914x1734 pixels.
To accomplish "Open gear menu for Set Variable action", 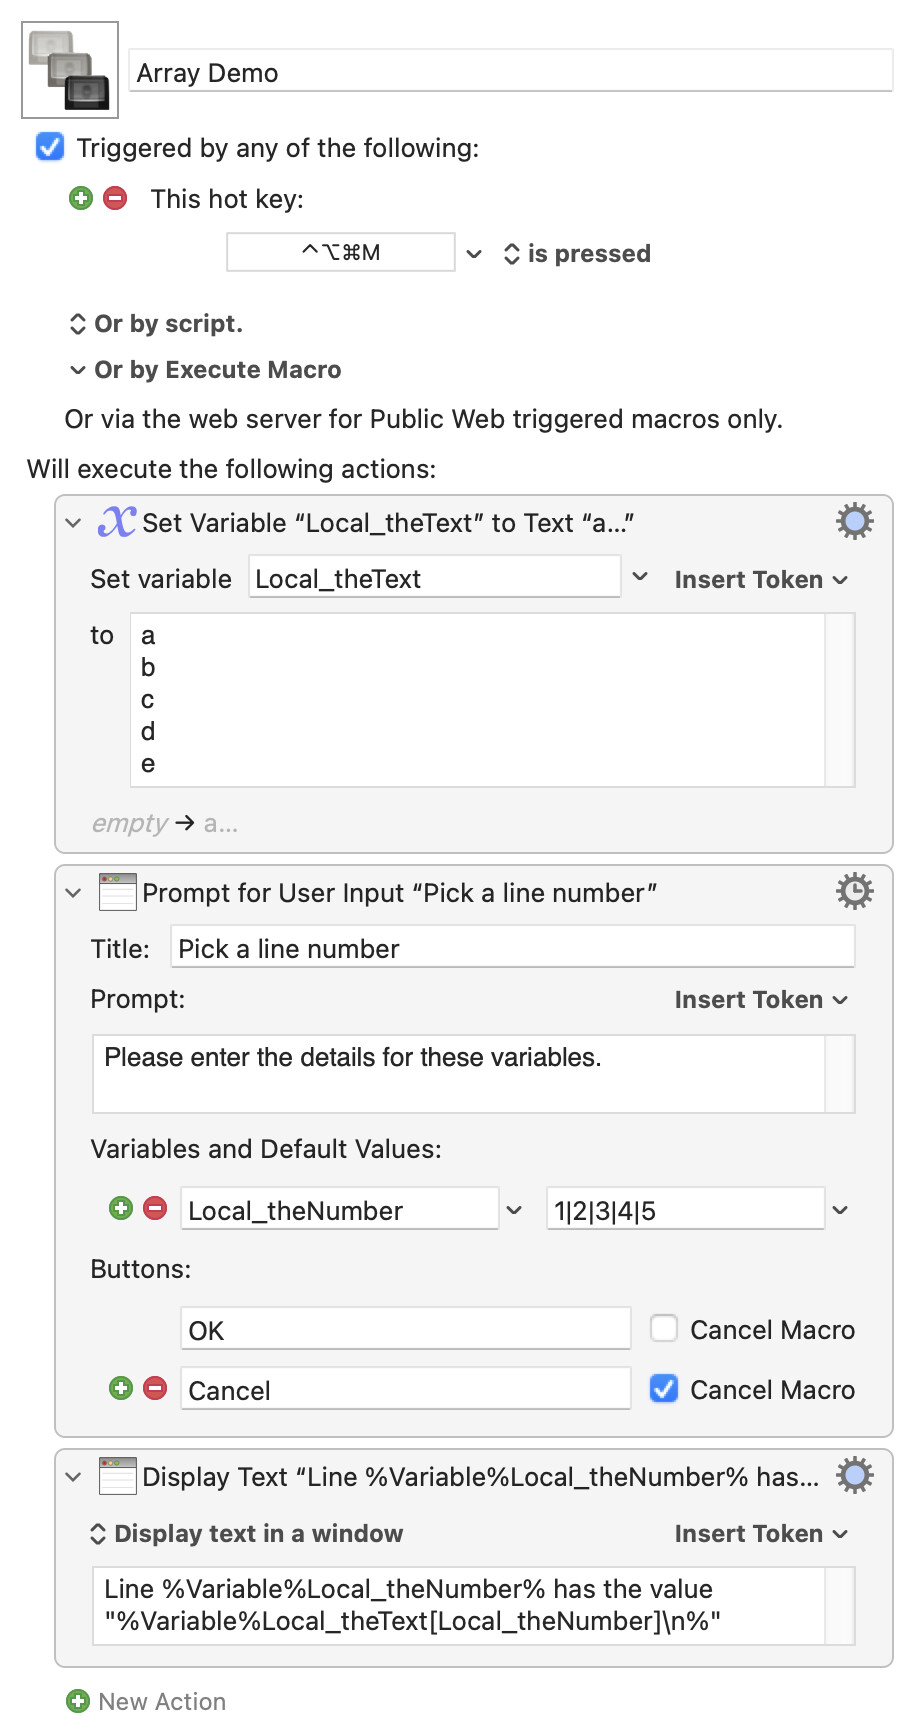I will pos(854,522).
